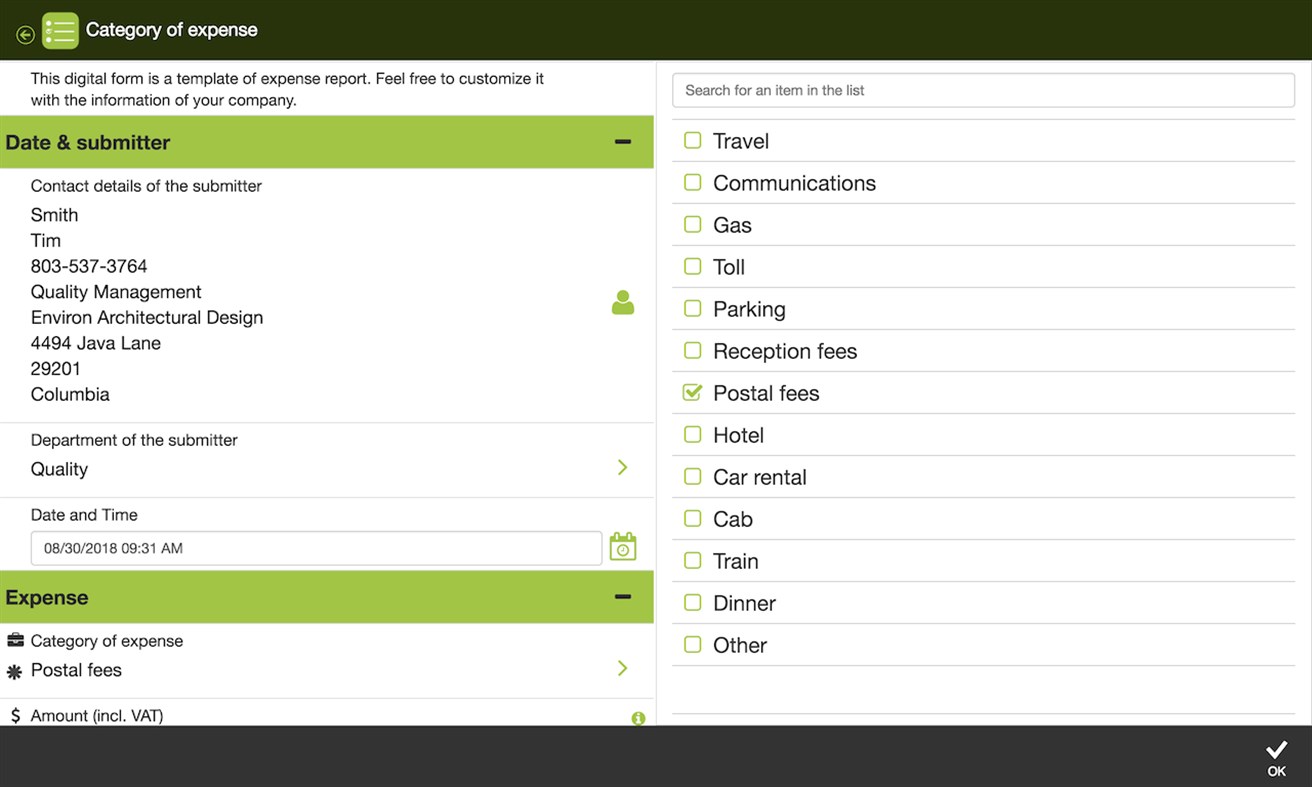The image size is (1312, 787).
Task: Click the search field for list items
Action: tap(983, 89)
